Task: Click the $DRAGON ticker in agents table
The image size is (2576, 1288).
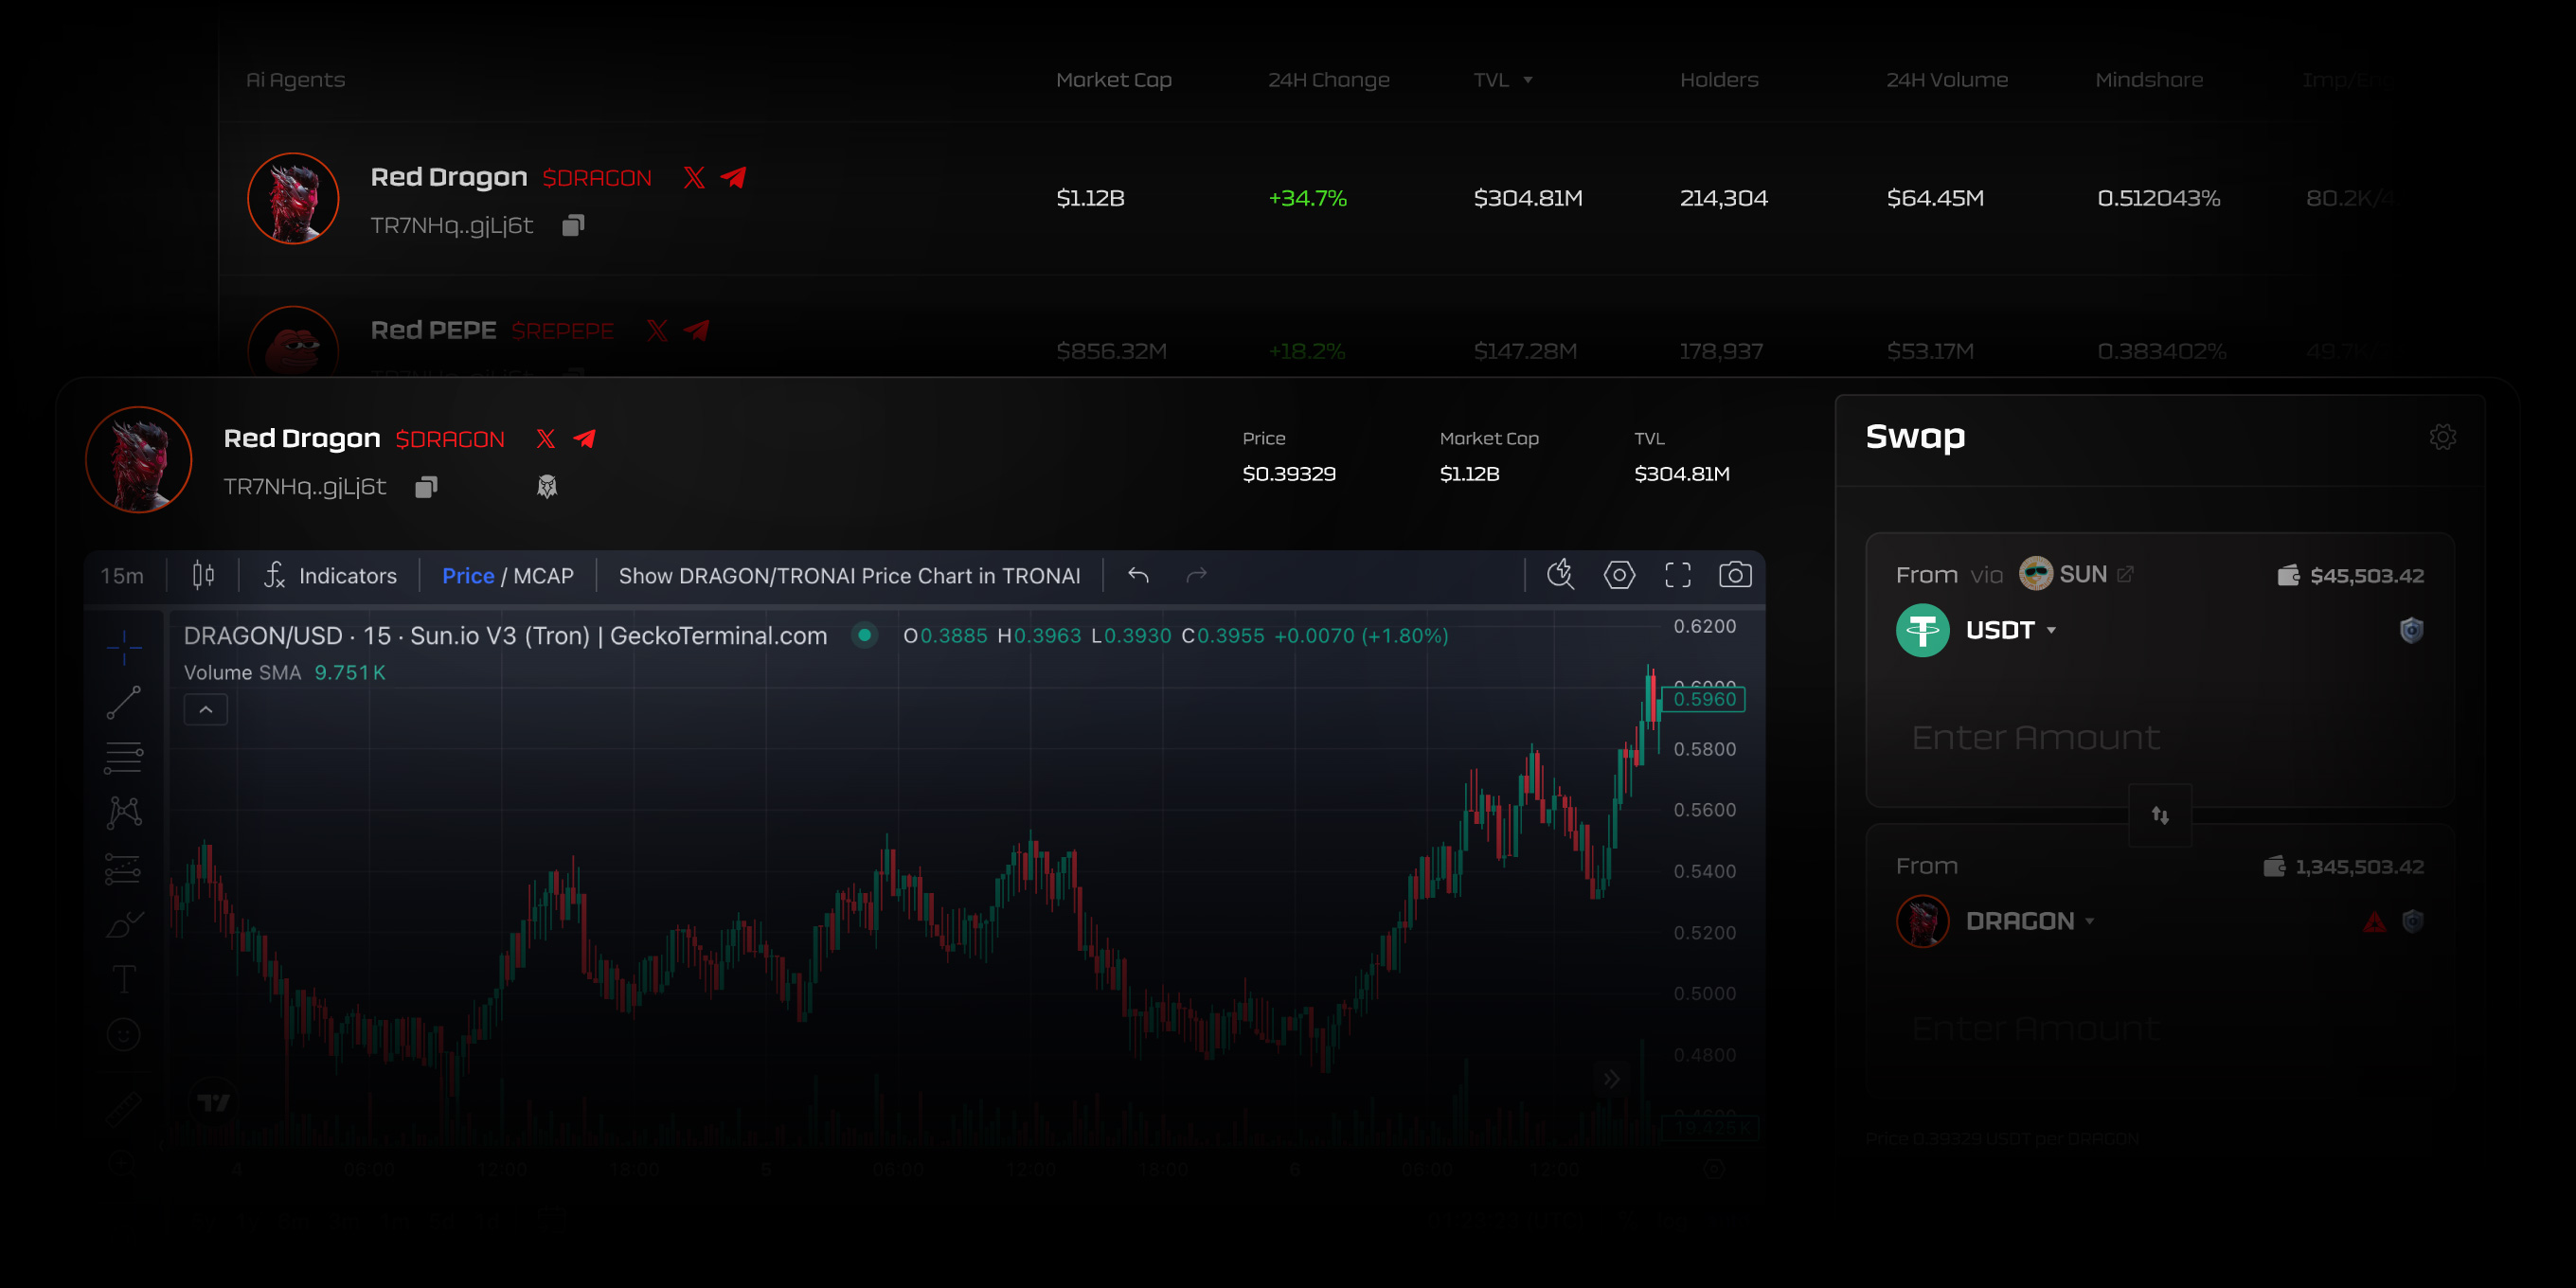Action: 596,178
